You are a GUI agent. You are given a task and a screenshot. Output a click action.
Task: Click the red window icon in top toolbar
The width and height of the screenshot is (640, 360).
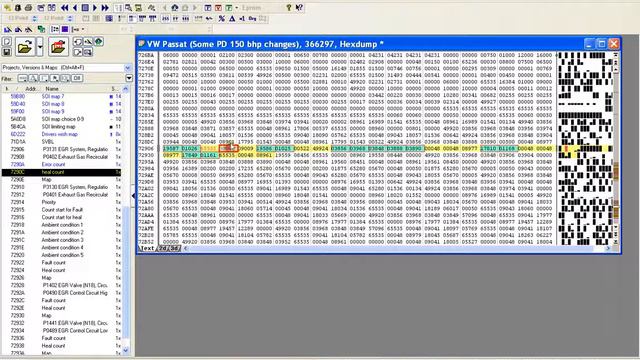(218, 7)
